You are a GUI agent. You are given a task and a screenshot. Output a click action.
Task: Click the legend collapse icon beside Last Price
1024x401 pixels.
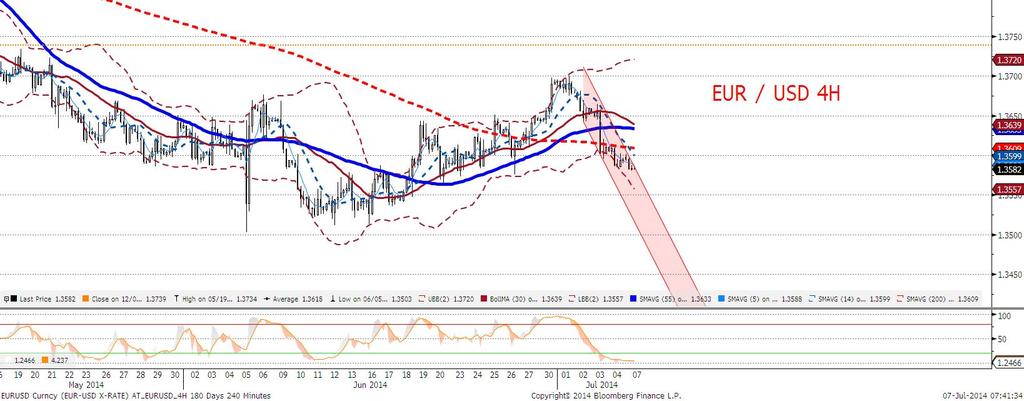(x=6, y=298)
